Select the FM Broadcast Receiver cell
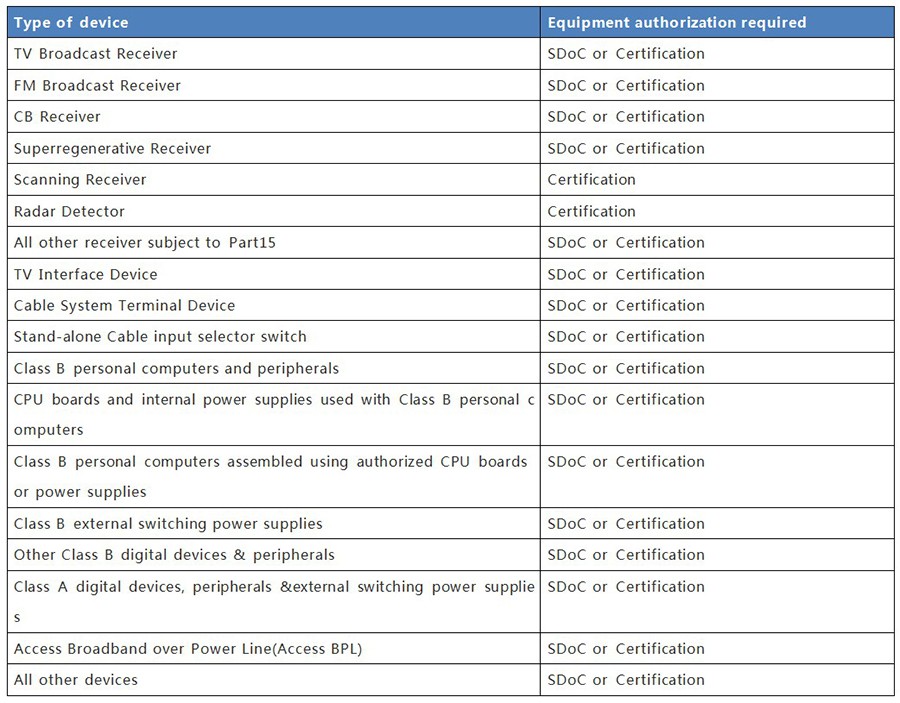Viewport: 900px width, 703px height. point(98,86)
